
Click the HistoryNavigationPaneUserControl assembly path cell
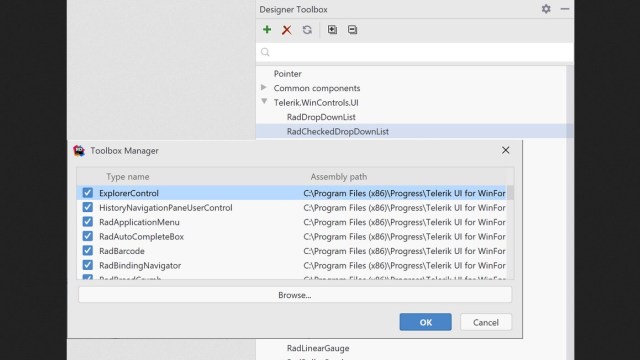(x=404, y=207)
